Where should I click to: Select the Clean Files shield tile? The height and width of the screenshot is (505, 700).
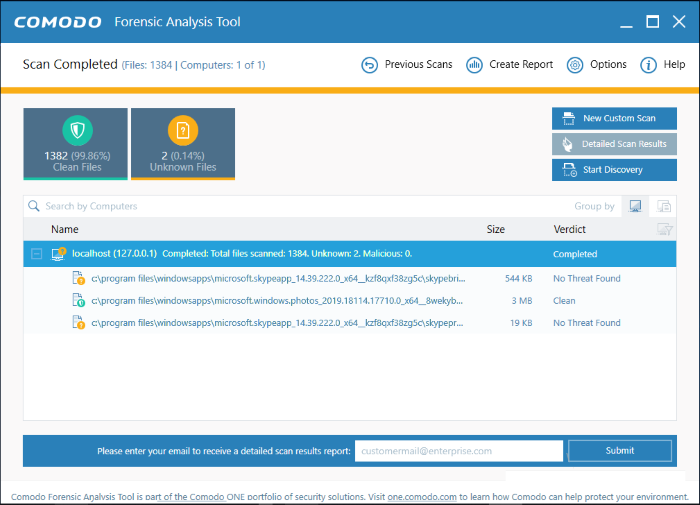point(75,144)
